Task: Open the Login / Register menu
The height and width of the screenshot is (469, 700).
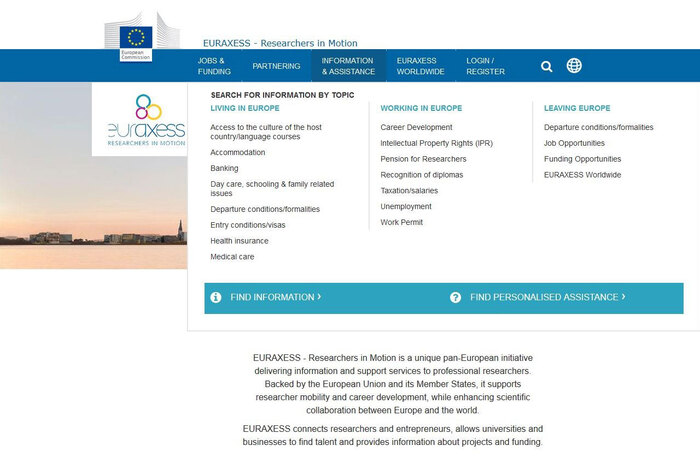Action: tap(486, 66)
